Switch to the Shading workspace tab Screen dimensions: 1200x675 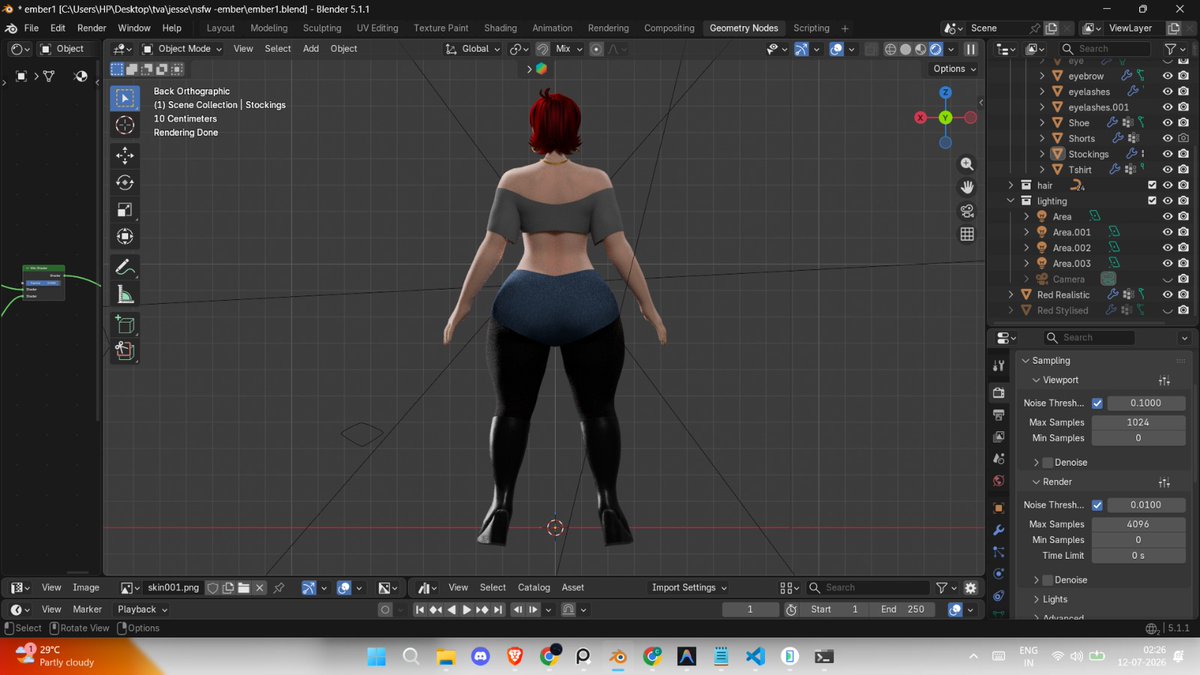pyautogui.click(x=500, y=28)
